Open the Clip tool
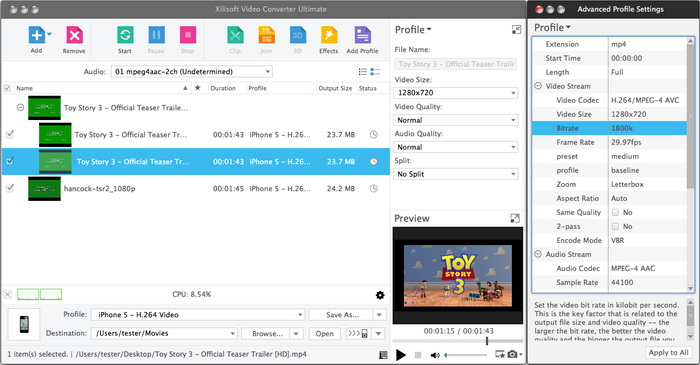This screenshot has width=700, height=365. tap(235, 35)
